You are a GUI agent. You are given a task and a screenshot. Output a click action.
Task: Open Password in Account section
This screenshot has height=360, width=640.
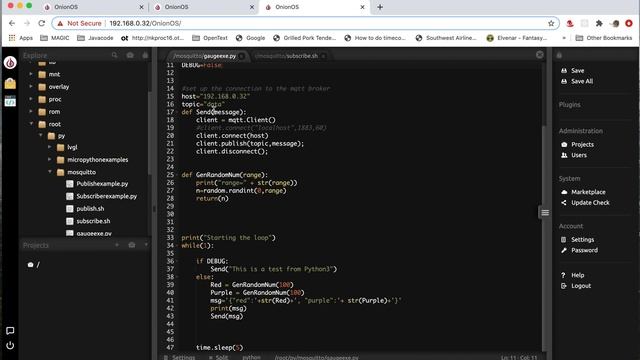[x=584, y=250]
